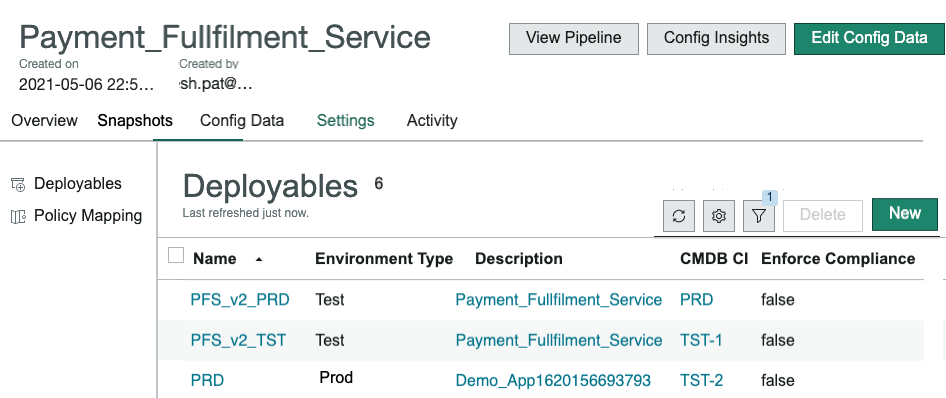Click Prod environment type cell
Image resolution: width=946 pixels, height=398 pixels.
click(x=336, y=378)
